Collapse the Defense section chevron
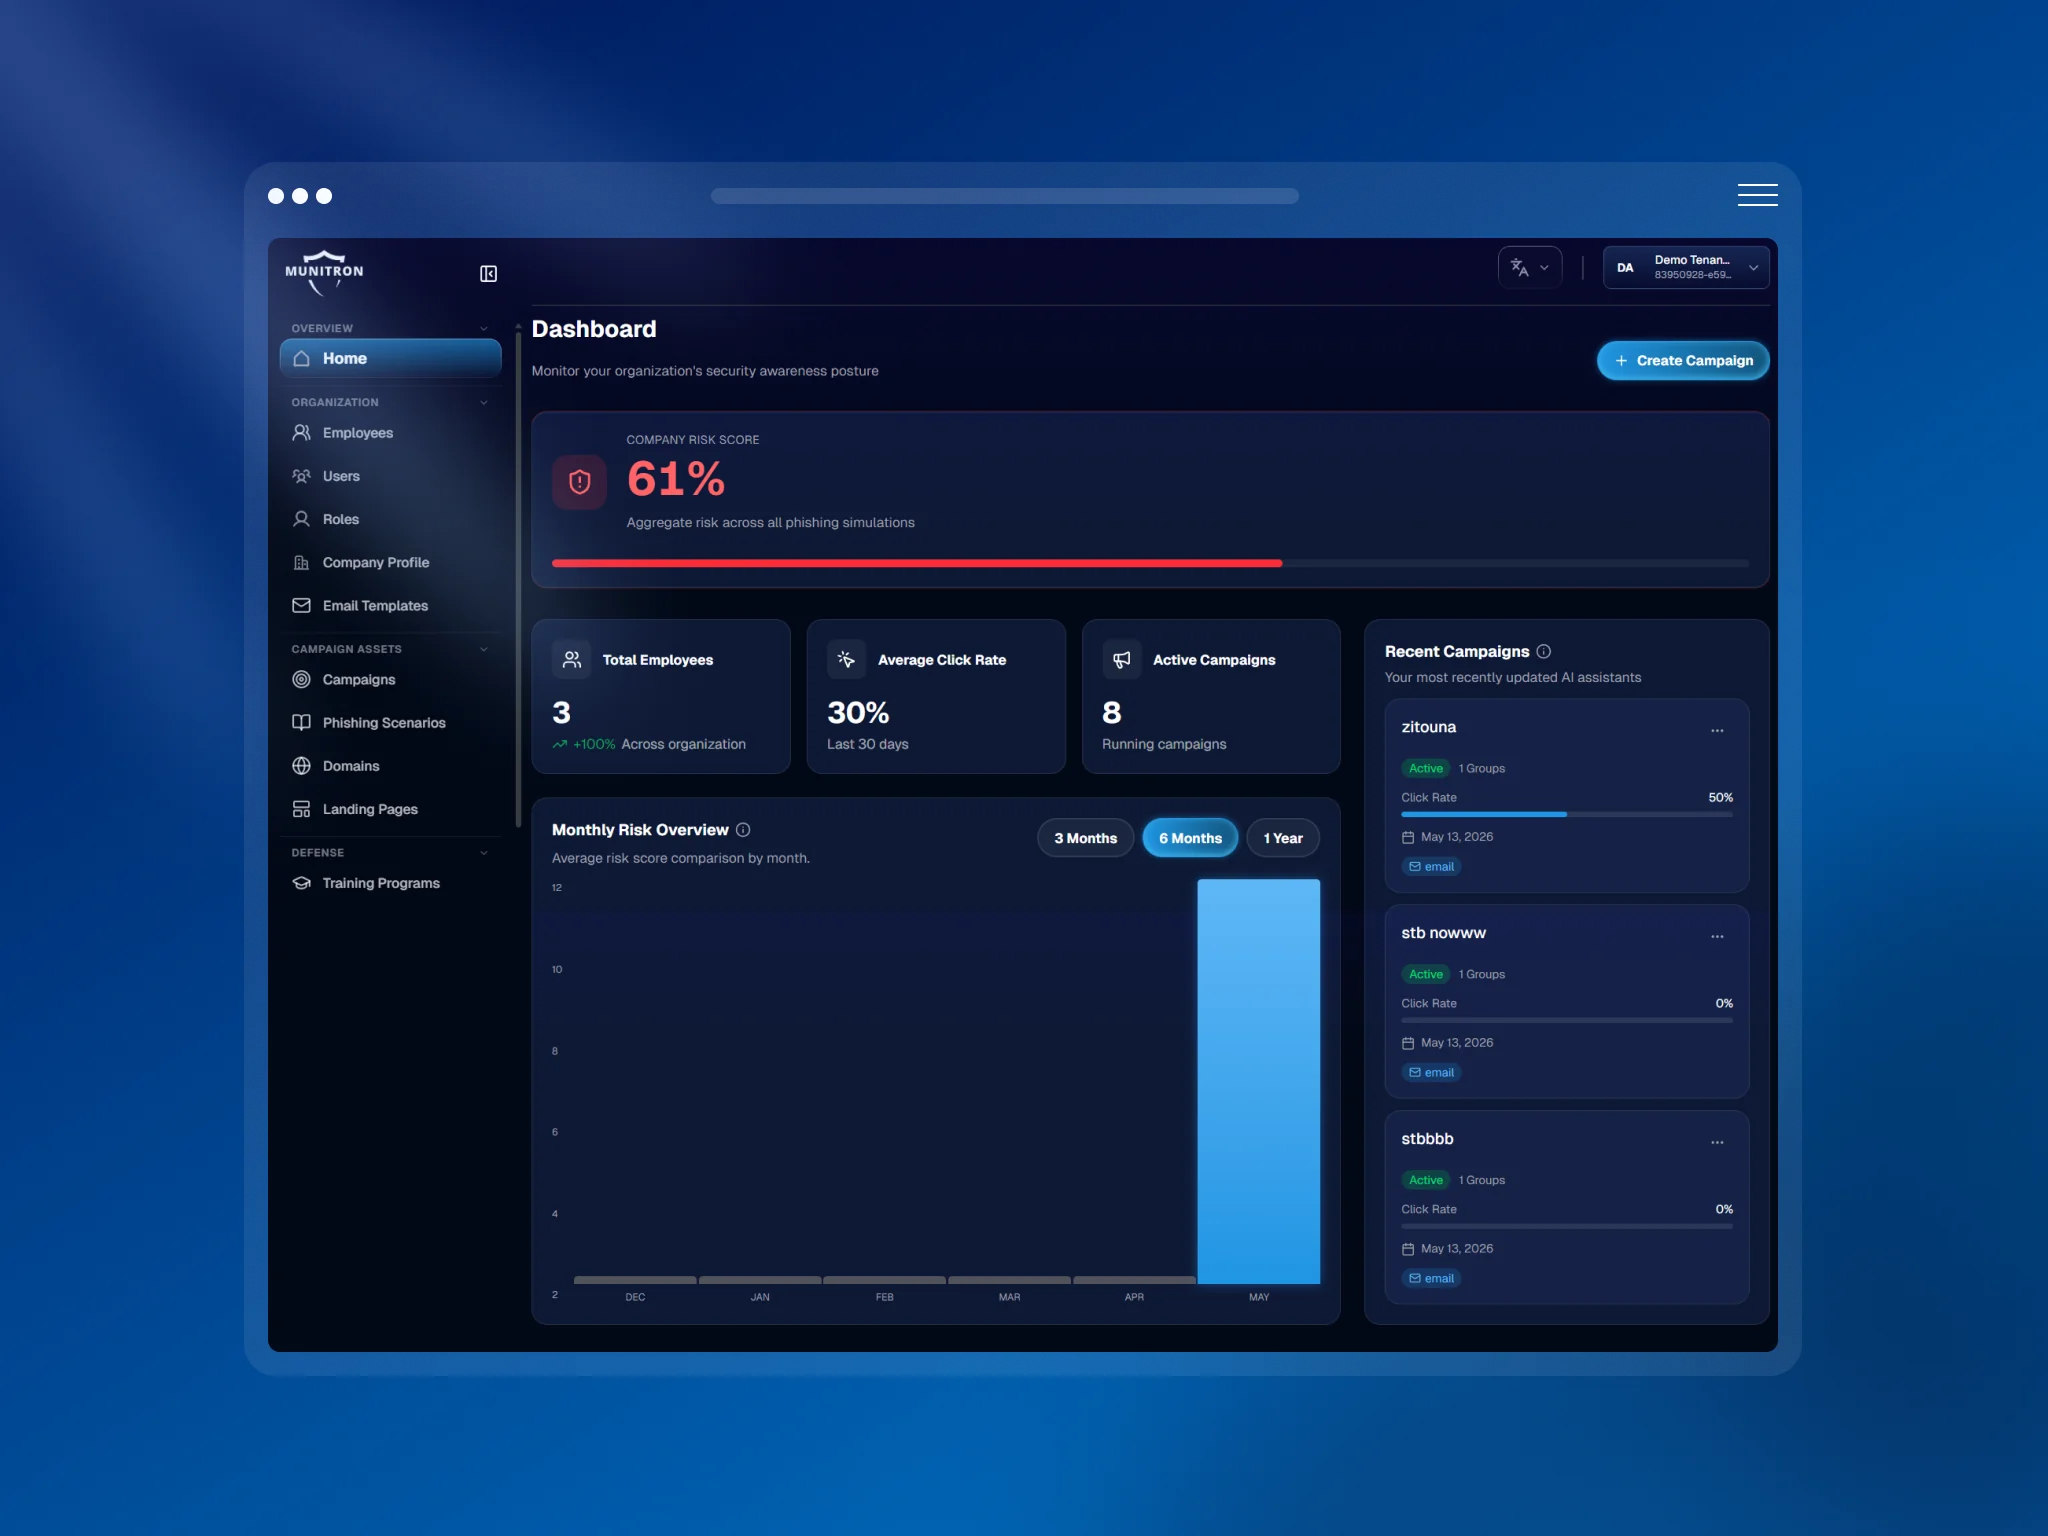This screenshot has width=2048, height=1536. point(484,853)
